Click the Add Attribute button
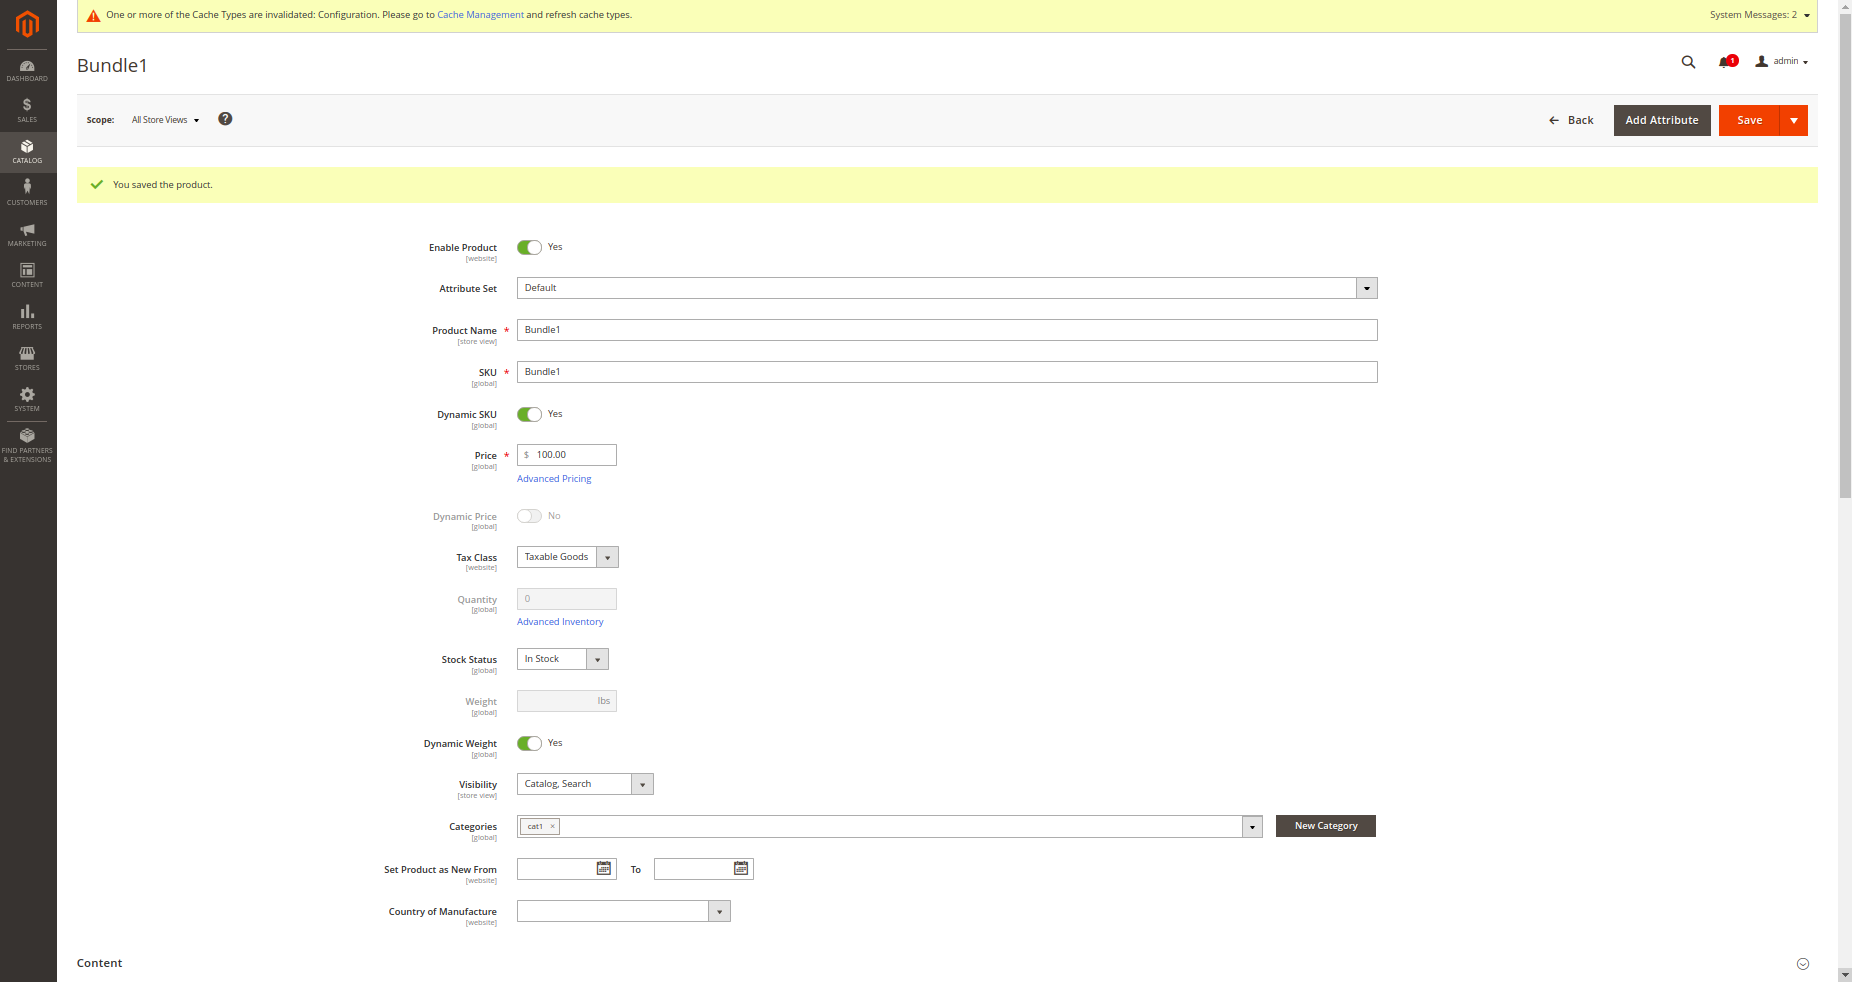This screenshot has height=982, width=1852. tap(1662, 120)
